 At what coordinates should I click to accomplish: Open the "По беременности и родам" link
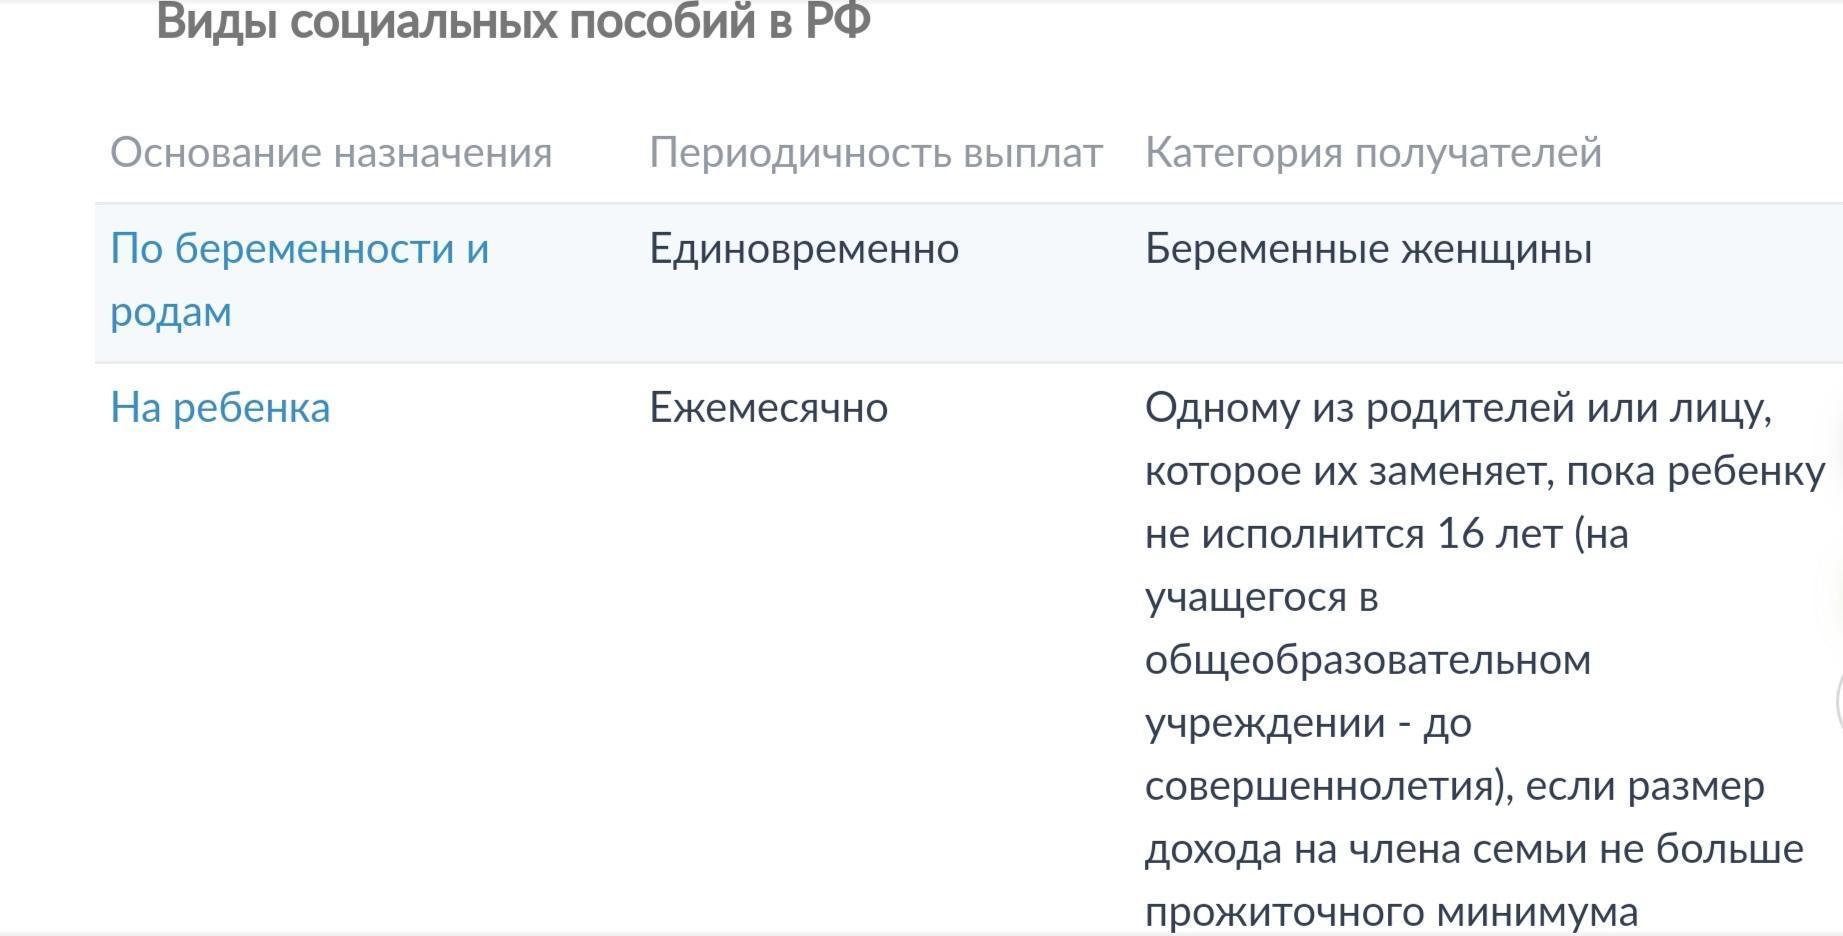click(x=299, y=249)
